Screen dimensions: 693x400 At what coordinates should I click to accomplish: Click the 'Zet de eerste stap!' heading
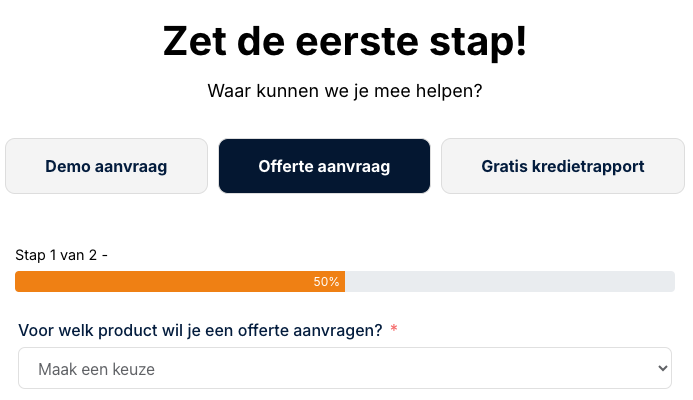[x=345, y=42]
